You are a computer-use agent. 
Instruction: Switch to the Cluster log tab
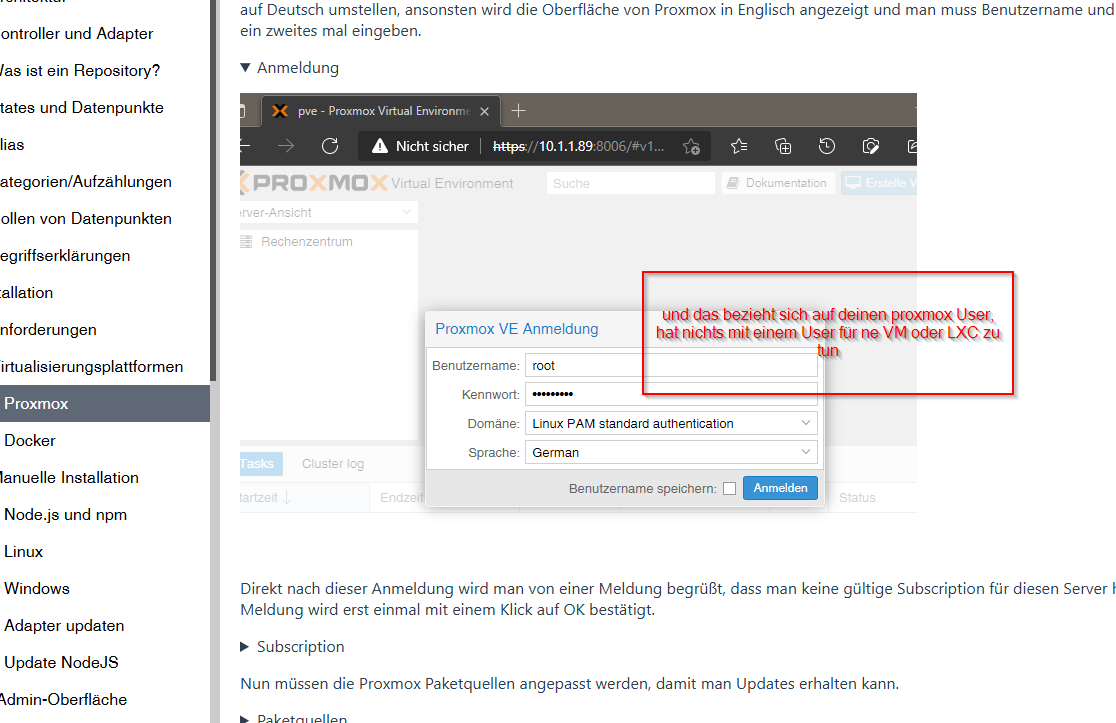(x=332, y=464)
